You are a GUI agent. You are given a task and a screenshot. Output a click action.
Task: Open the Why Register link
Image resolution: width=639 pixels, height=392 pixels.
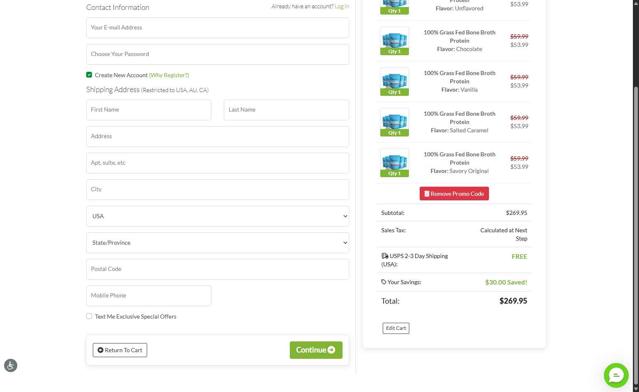pos(169,75)
